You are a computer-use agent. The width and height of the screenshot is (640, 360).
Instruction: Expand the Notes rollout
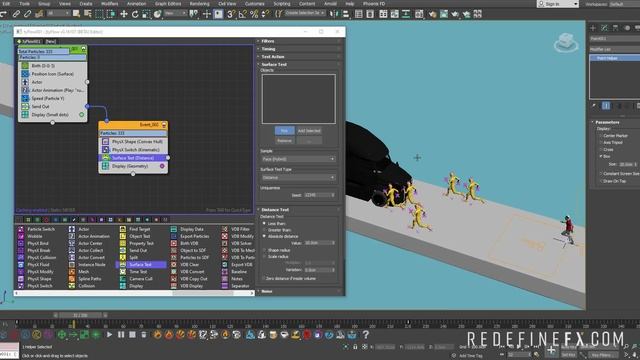(x=299, y=291)
